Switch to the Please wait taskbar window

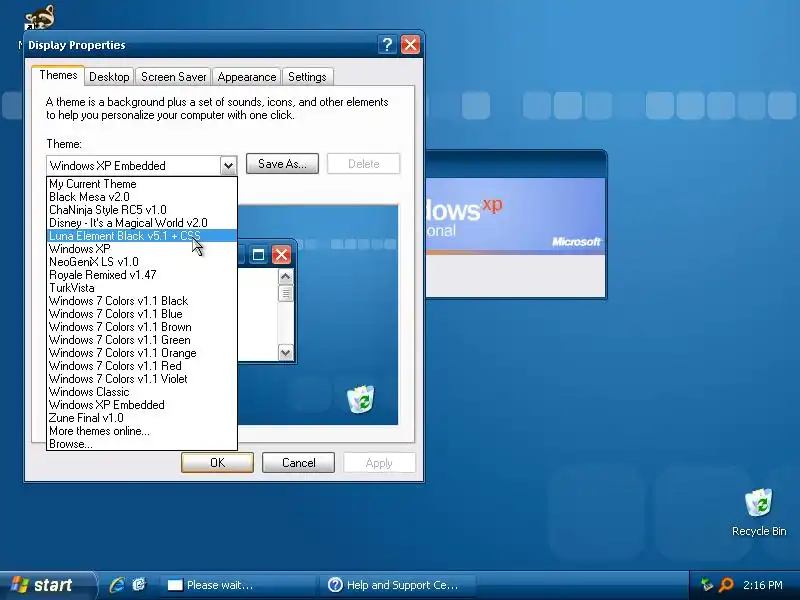coord(237,585)
